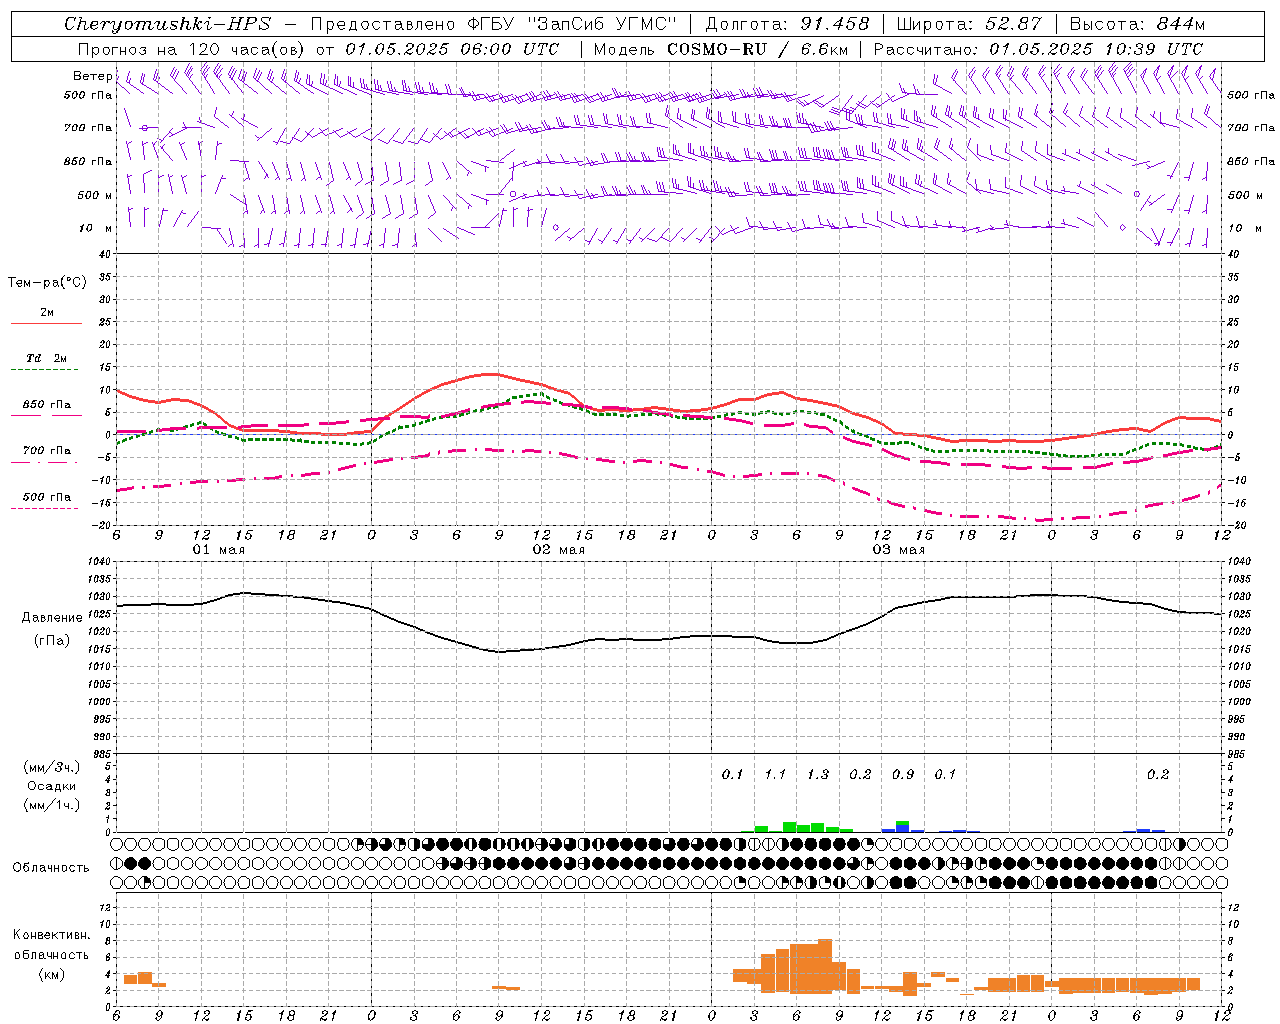Image resolution: width=1280 pixels, height=1024 pixels.
Task: Click the "Тем-ра(°C)" temperature panel label
Action: [47, 283]
